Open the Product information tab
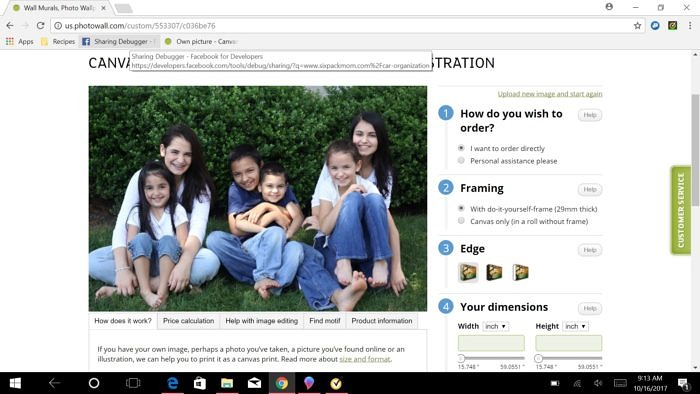The height and width of the screenshot is (394, 700). tap(382, 321)
